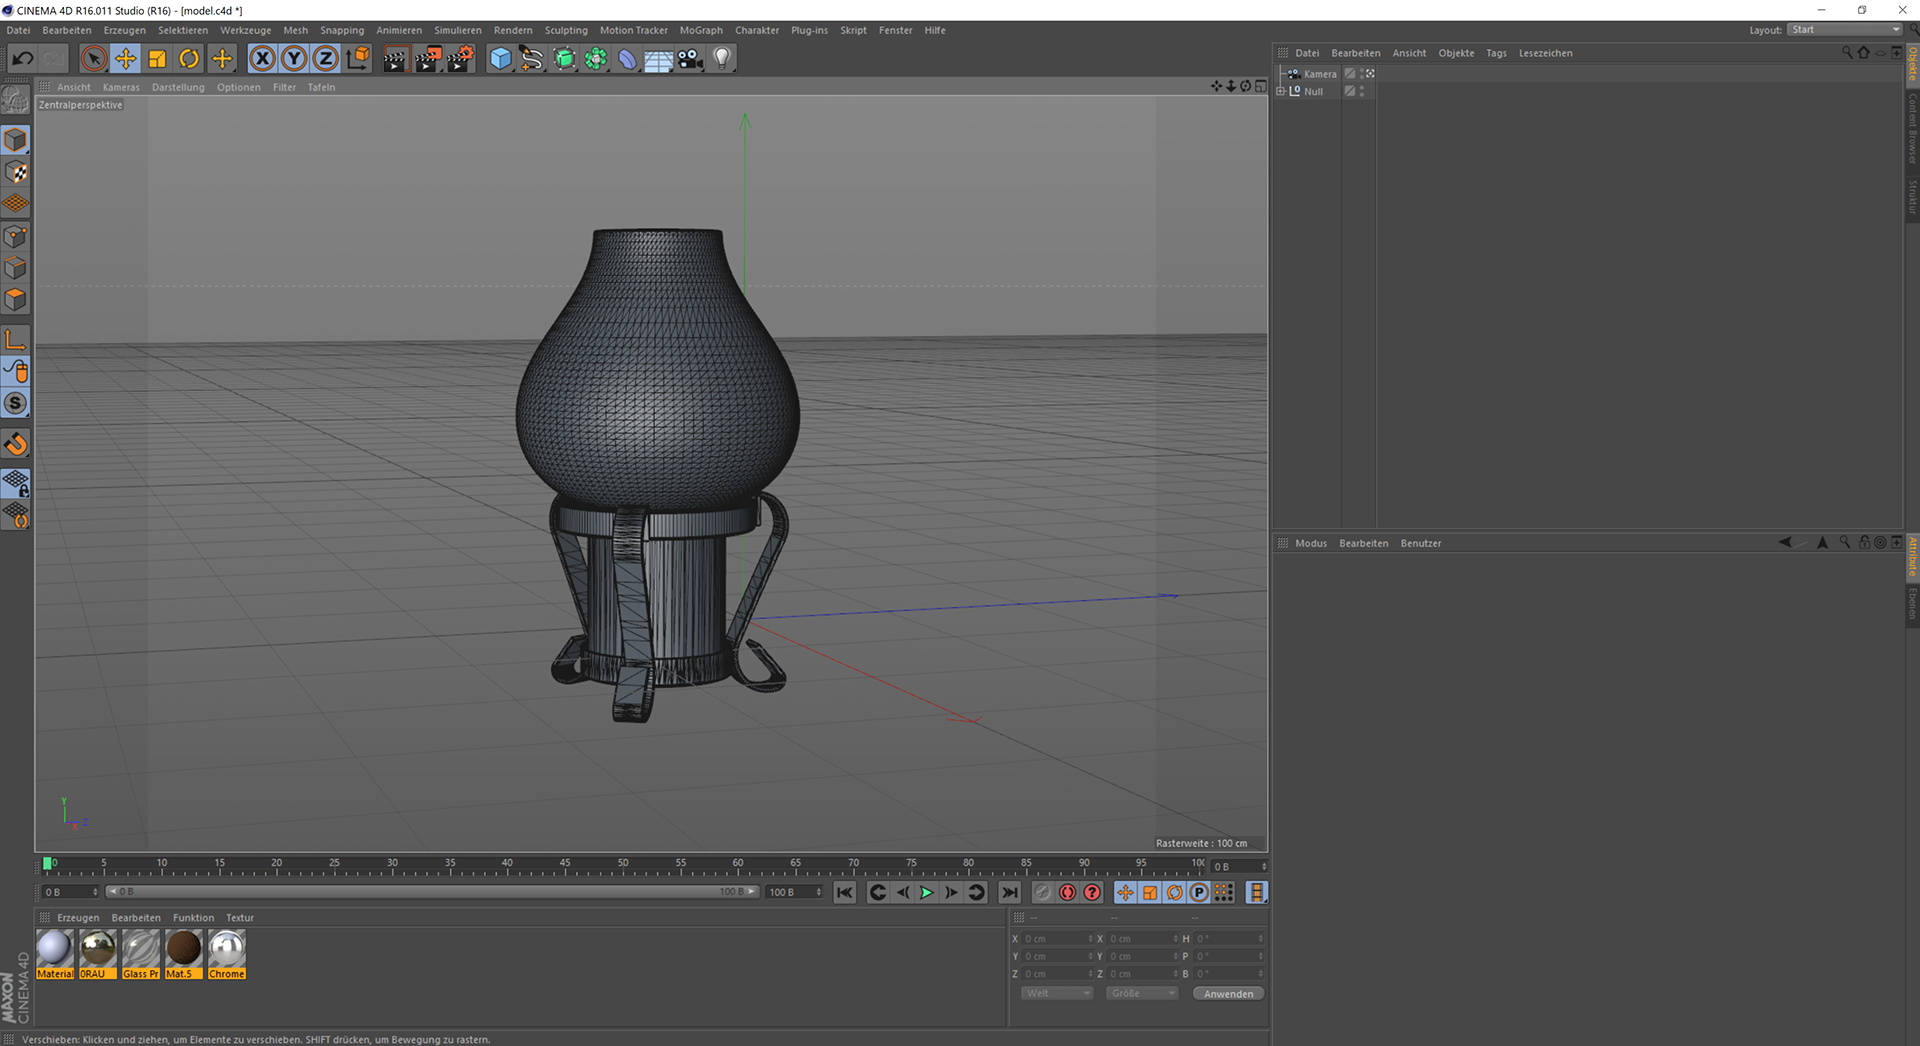
Task: Open the Mesh menu
Action: [x=296, y=30]
